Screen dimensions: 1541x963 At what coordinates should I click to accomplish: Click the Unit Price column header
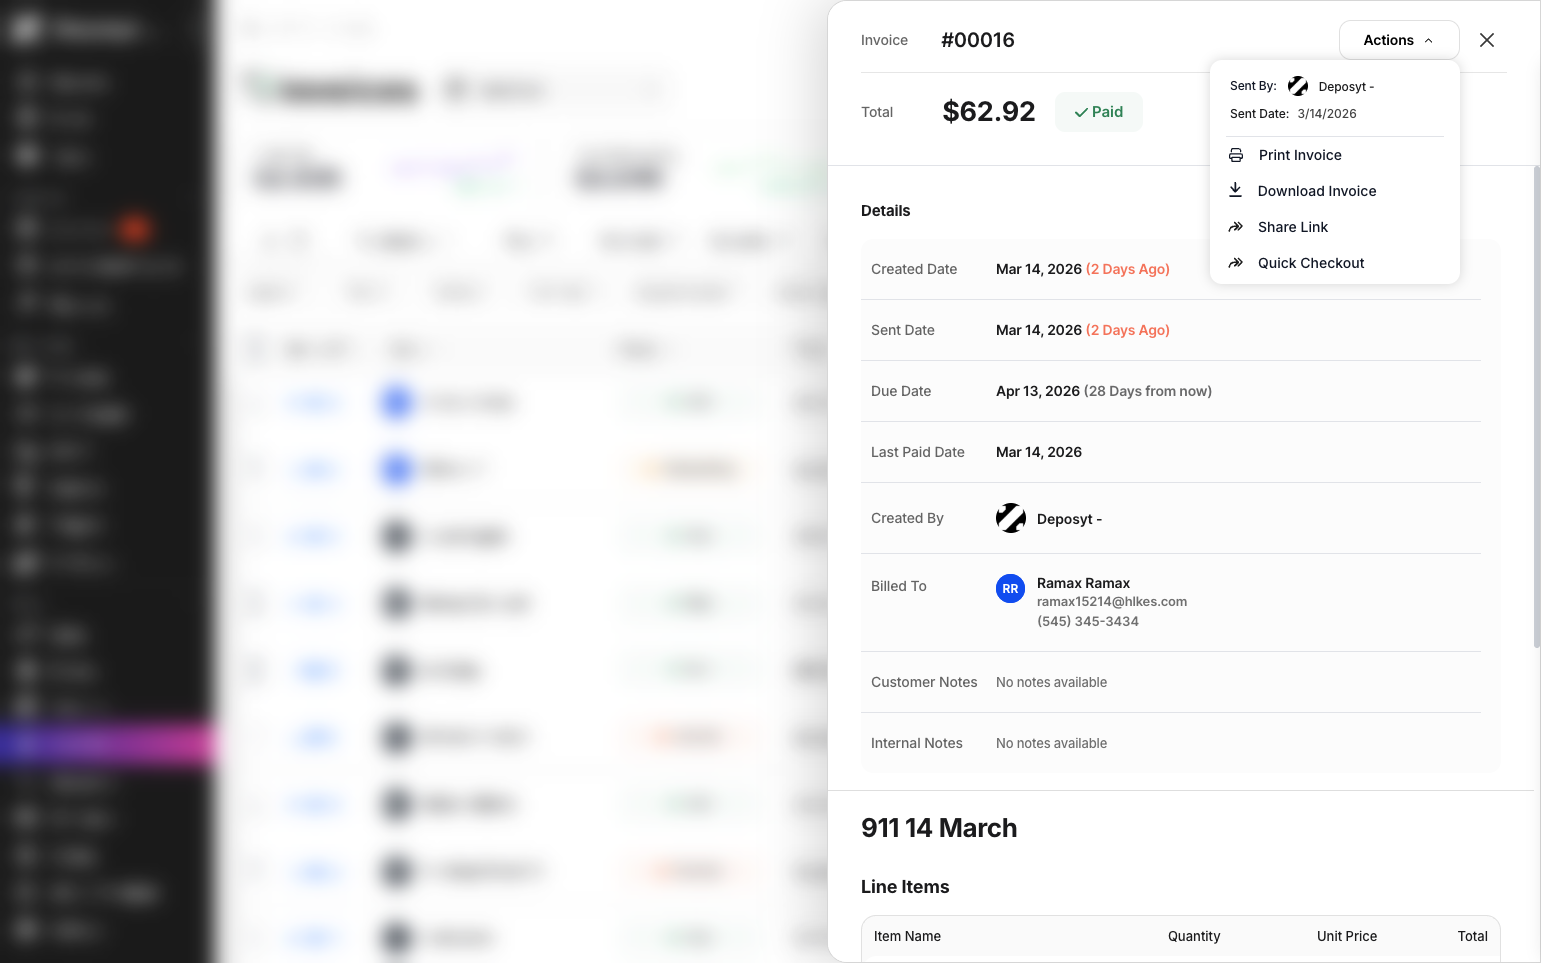pos(1347,937)
